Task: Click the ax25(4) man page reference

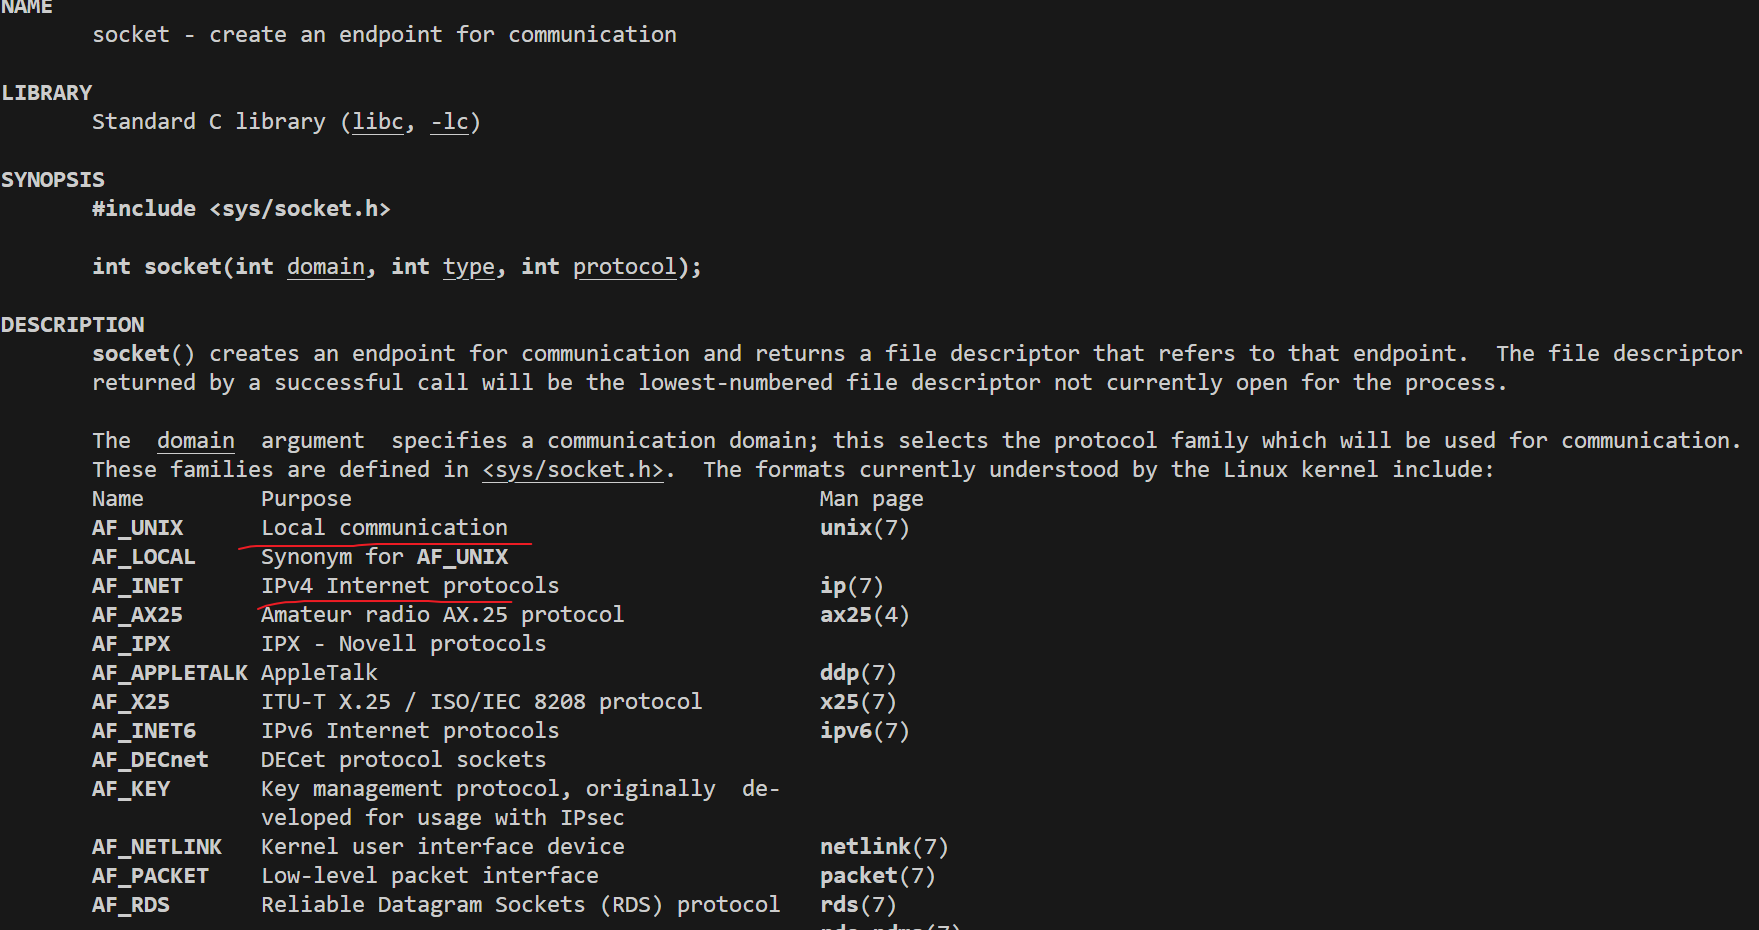Action: click(865, 615)
